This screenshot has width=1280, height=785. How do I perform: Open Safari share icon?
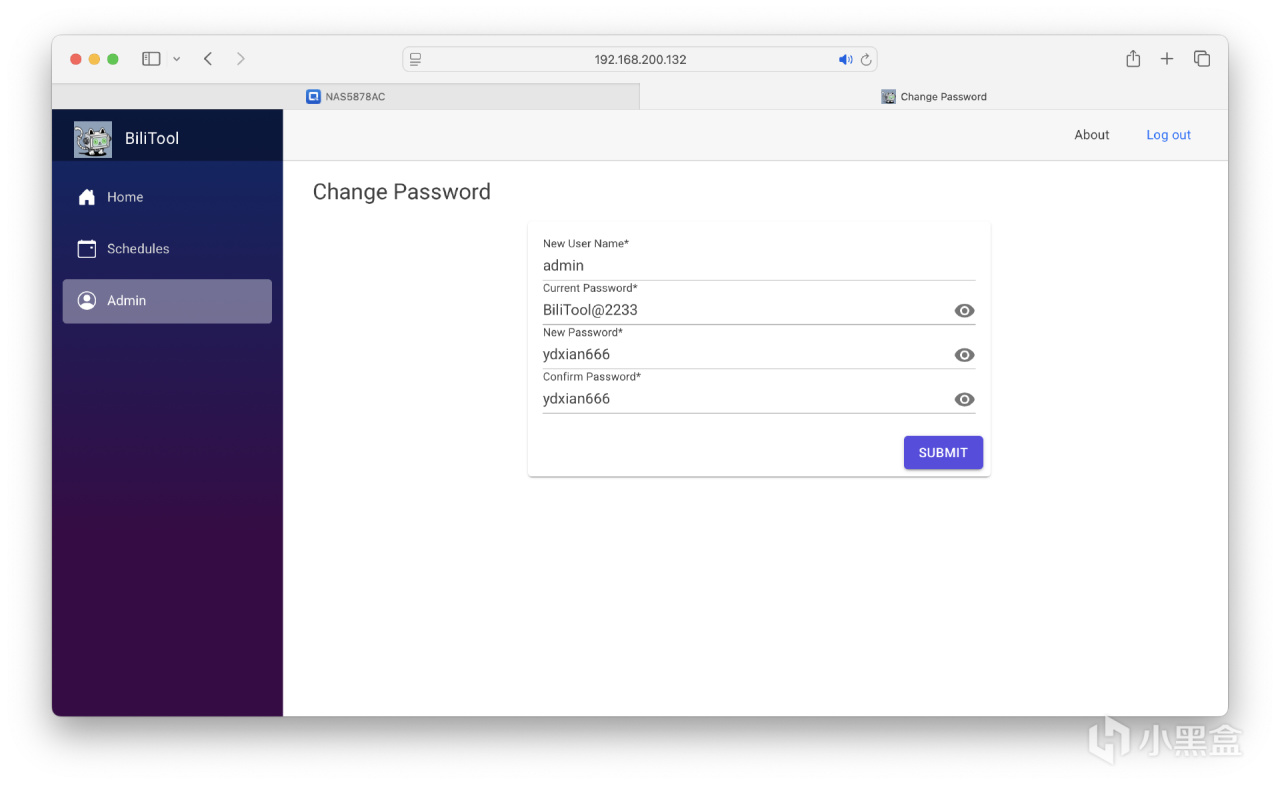pos(1133,59)
